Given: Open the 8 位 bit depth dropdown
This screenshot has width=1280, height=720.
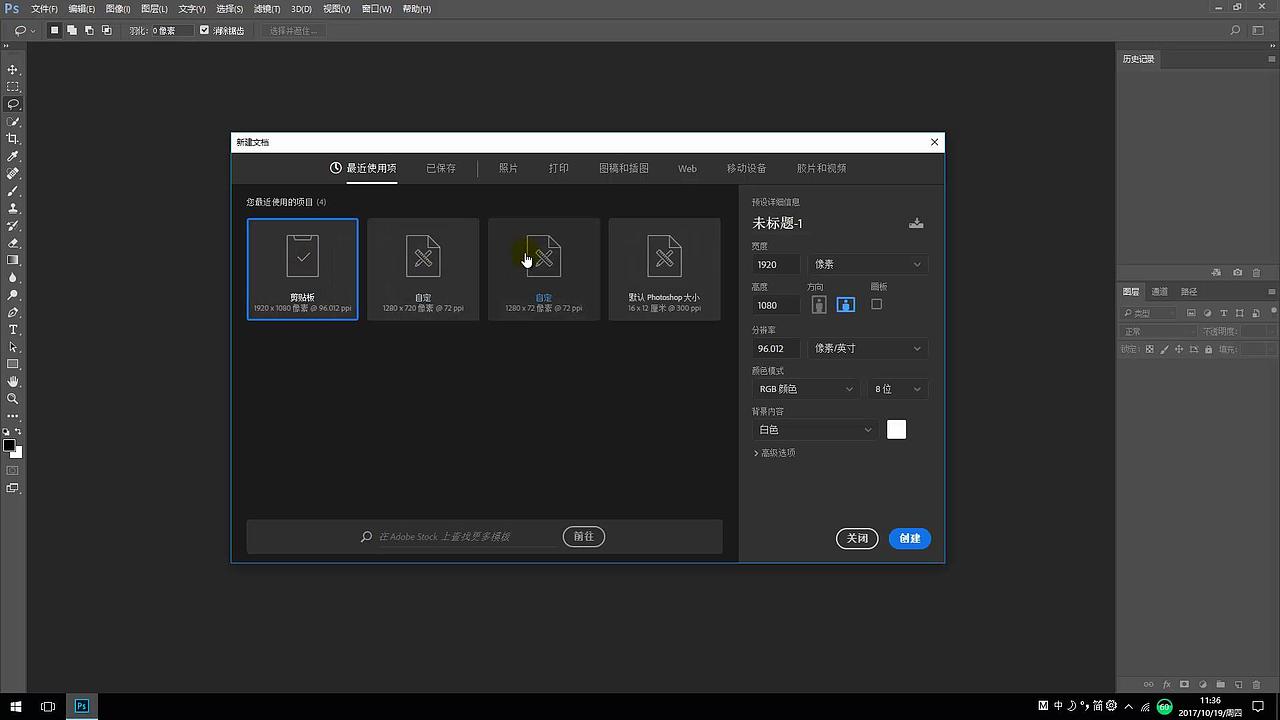Looking at the screenshot, I should click(x=898, y=389).
